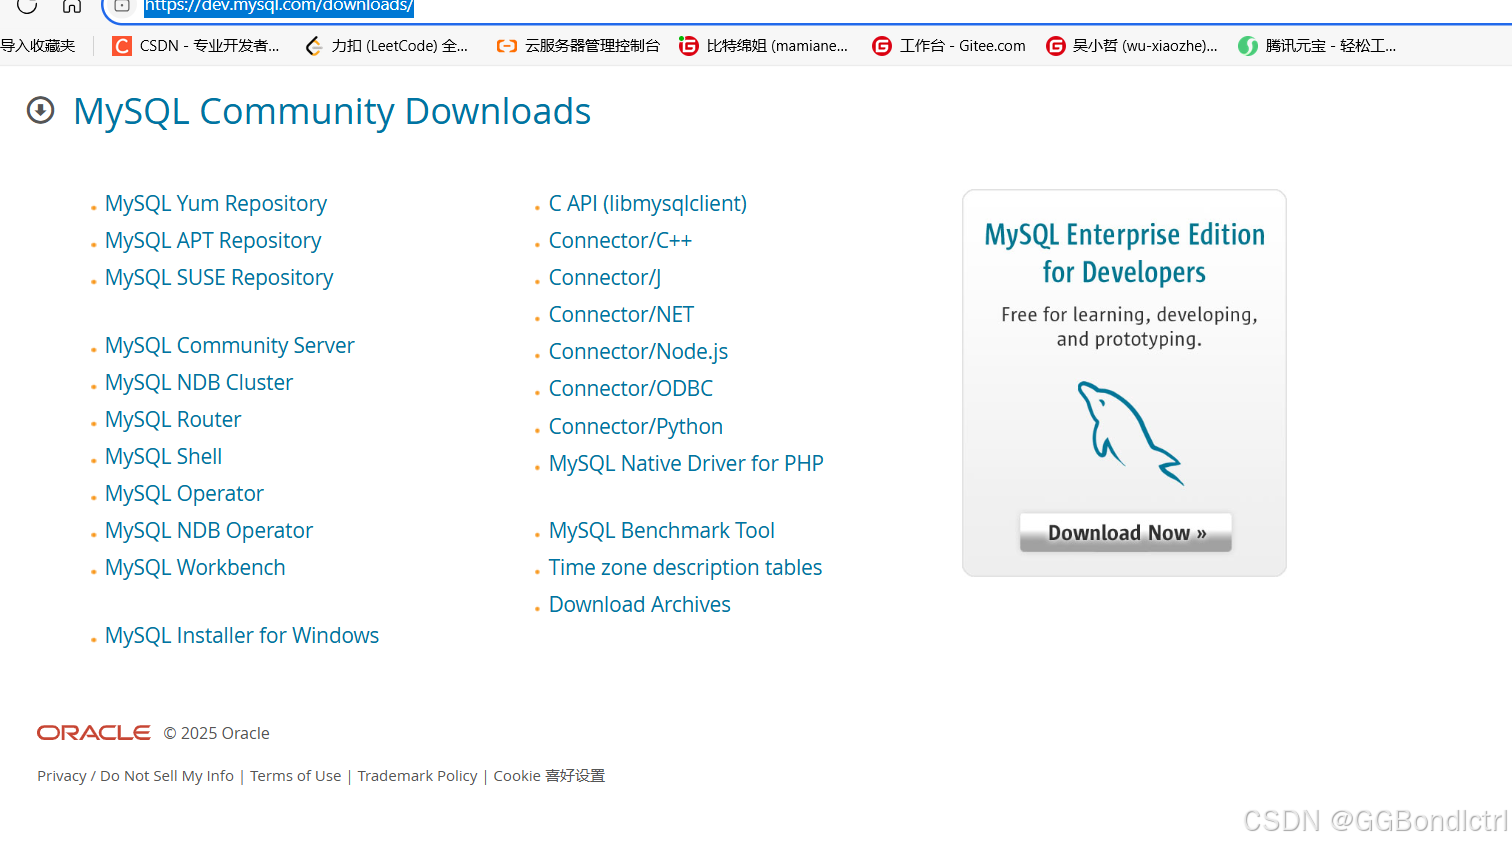Open MySQL SUSE Repository link
Screen dimensions: 1512x847
(219, 277)
